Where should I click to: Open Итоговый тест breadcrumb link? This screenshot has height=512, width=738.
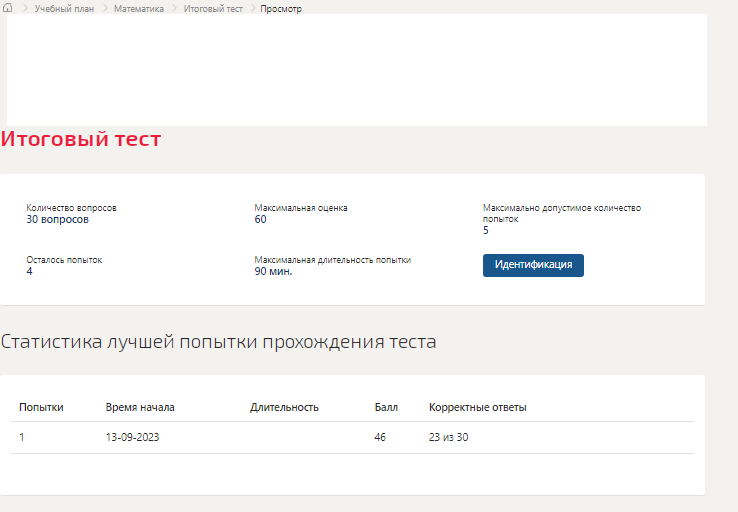[213, 8]
